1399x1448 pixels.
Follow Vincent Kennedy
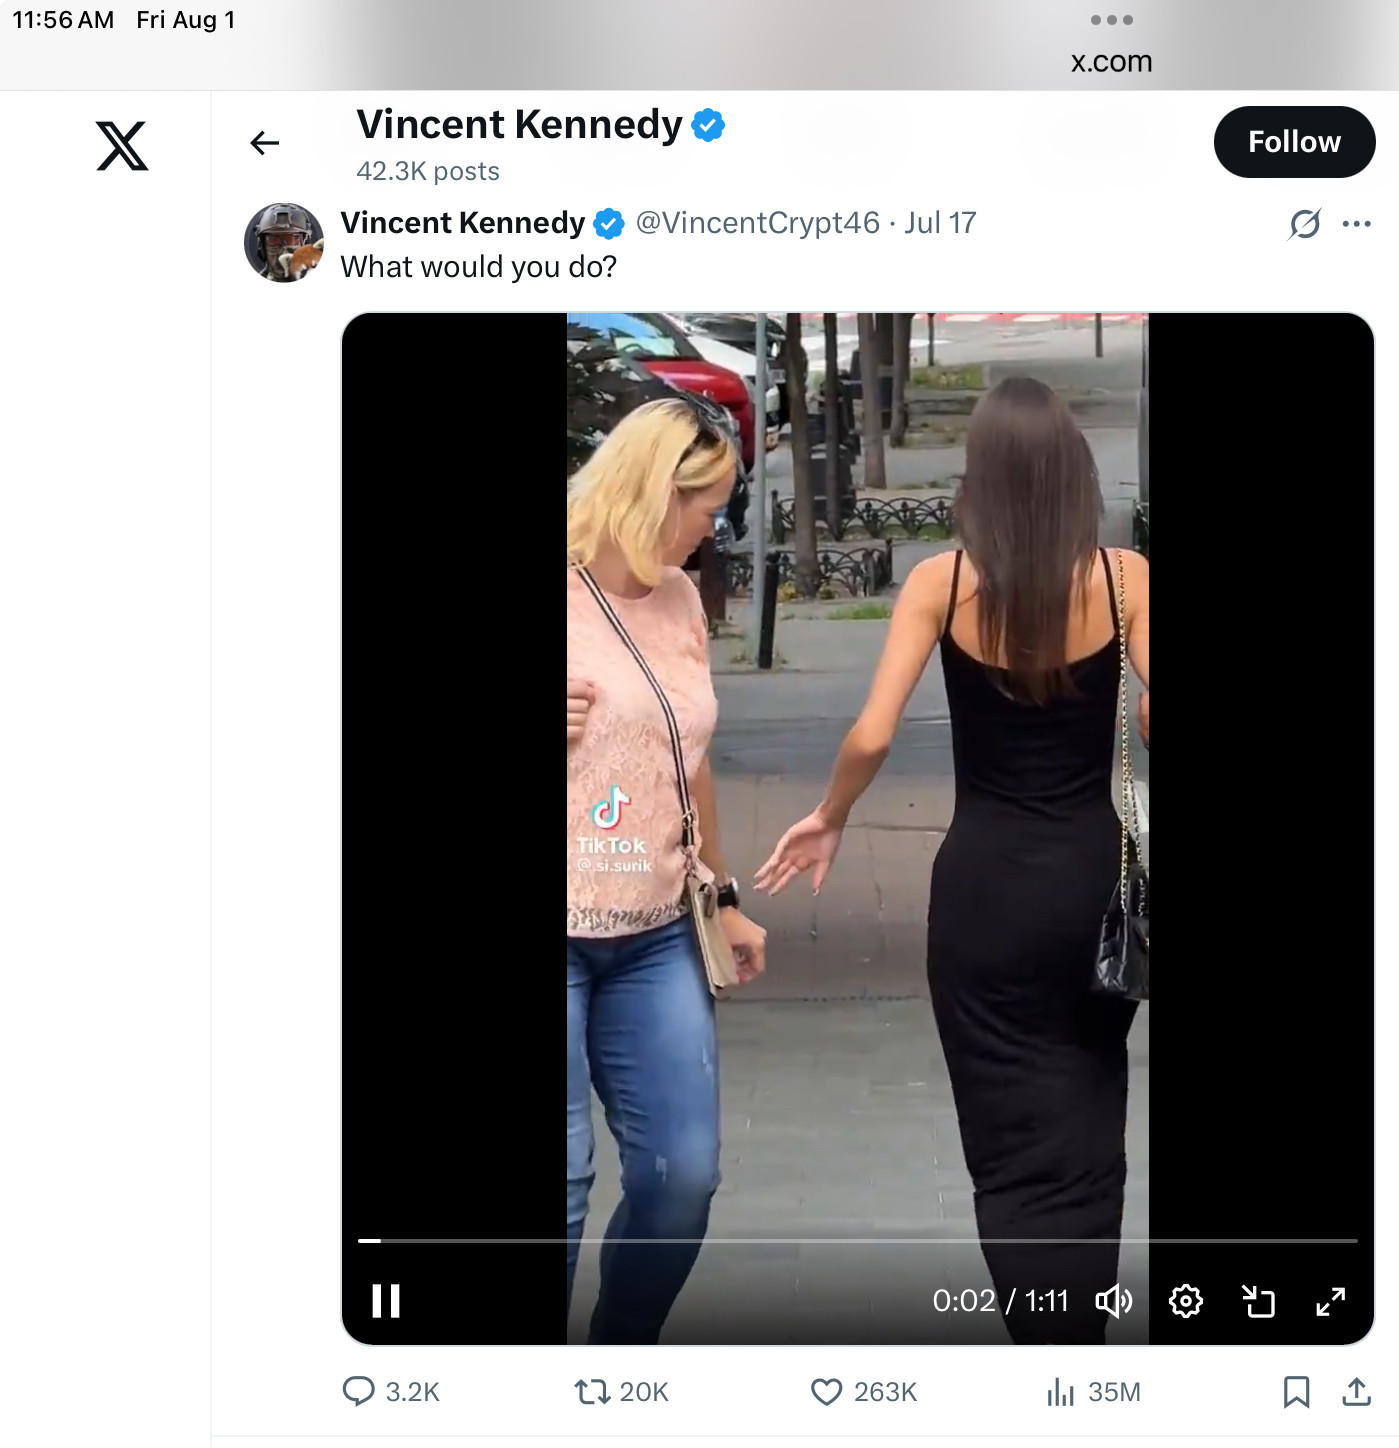[1294, 142]
